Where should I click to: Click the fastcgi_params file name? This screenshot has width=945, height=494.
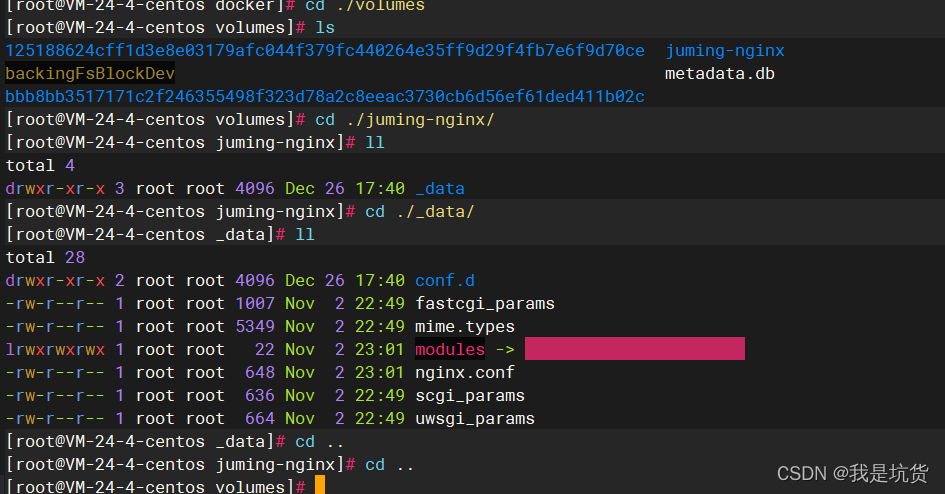tap(484, 304)
